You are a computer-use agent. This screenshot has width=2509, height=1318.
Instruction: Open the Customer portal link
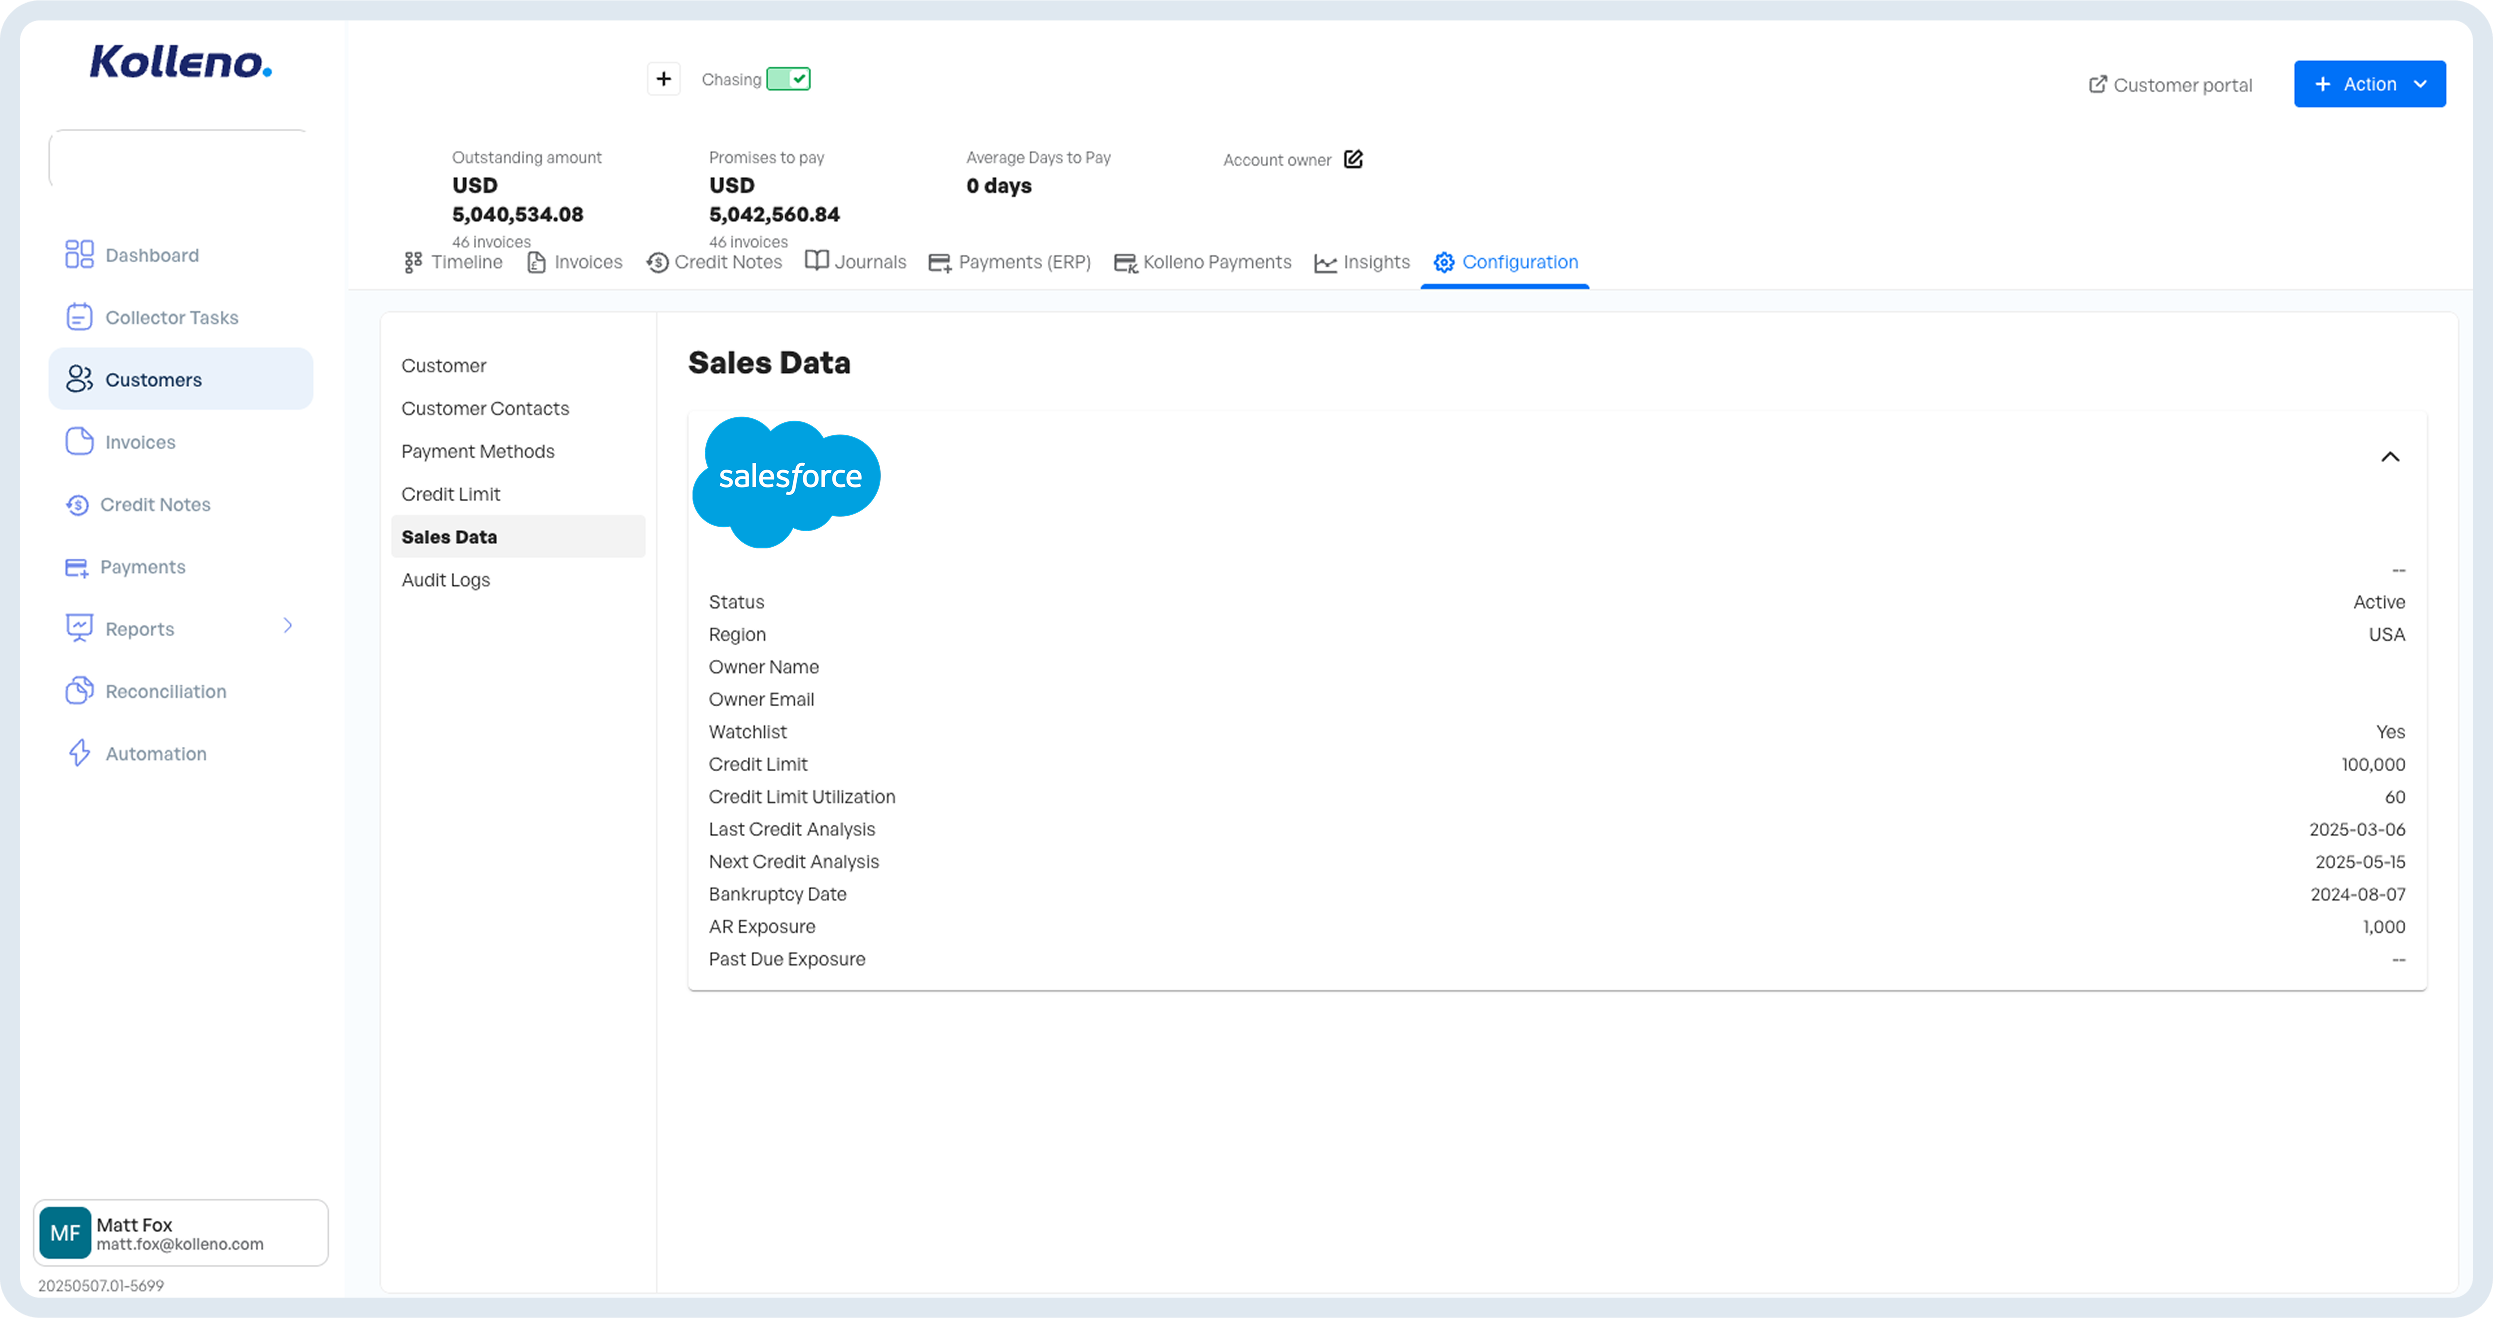pyautogui.click(x=2168, y=84)
